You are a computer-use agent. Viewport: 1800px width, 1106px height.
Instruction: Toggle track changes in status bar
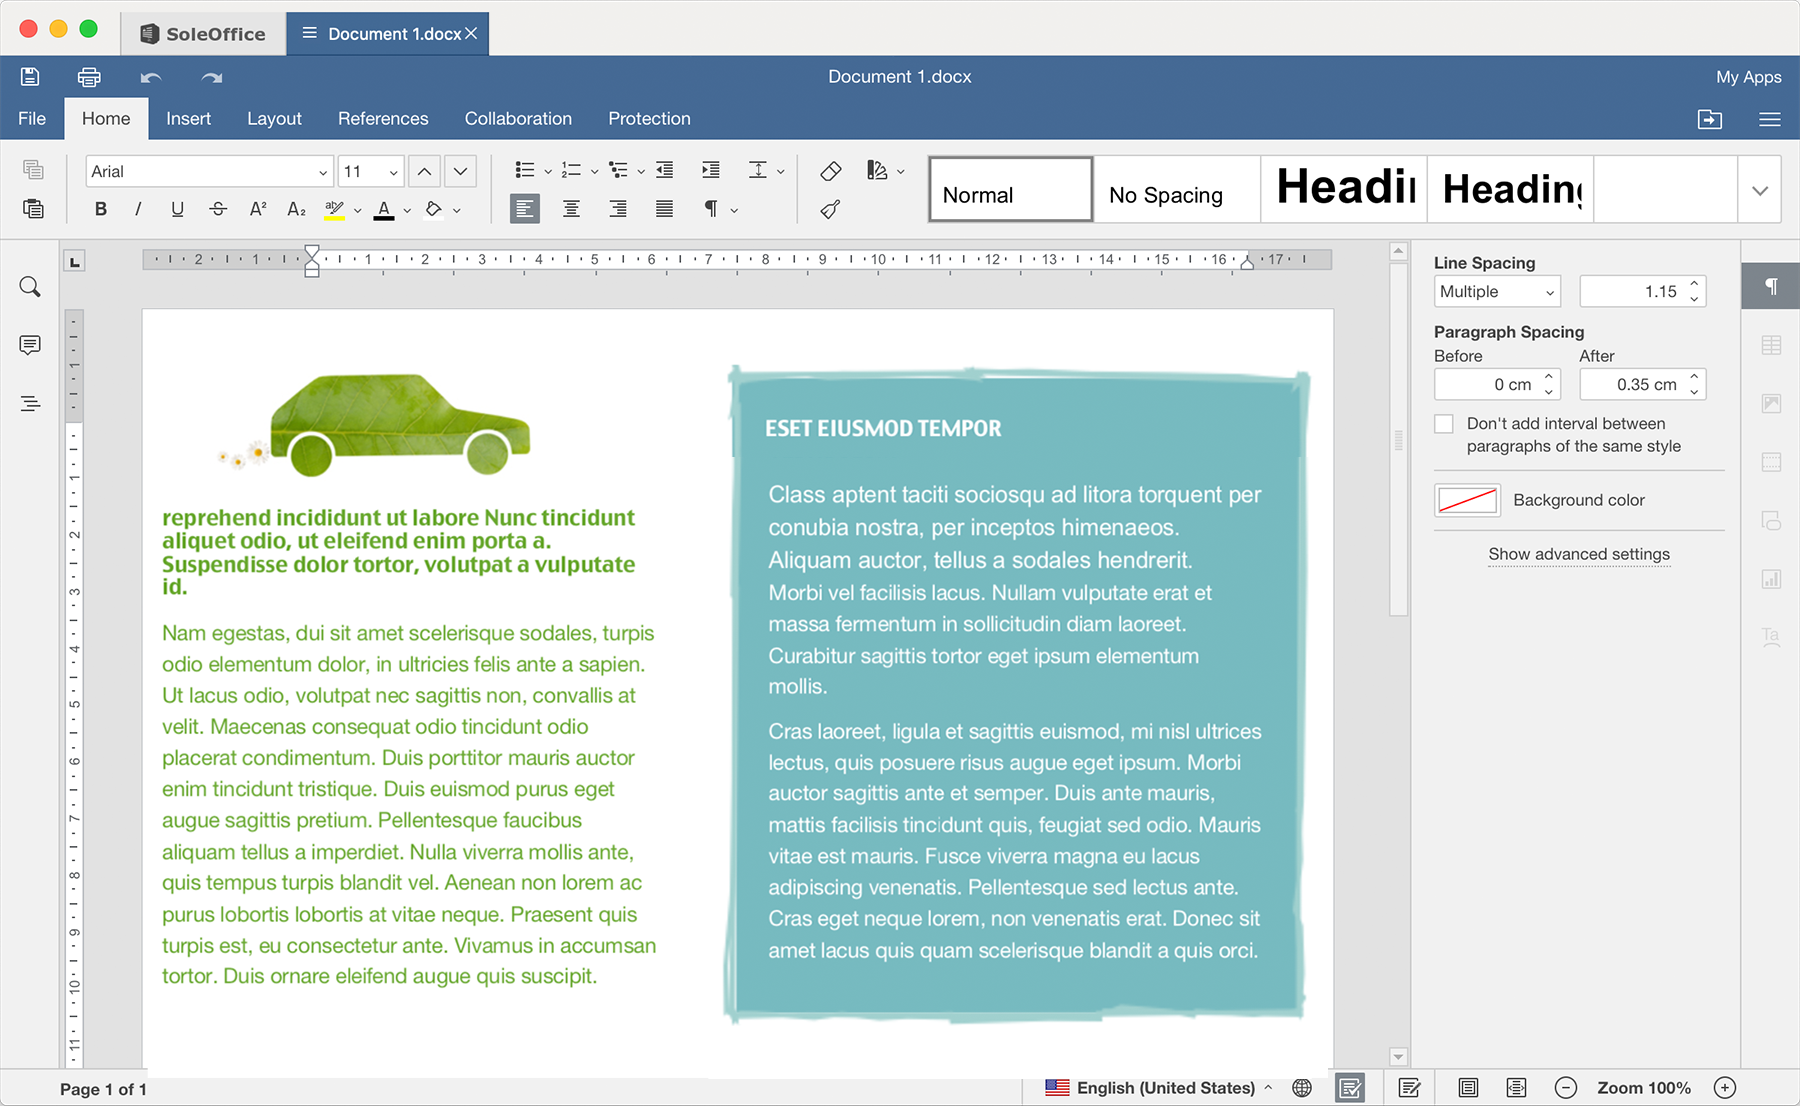click(x=1410, y=1088)
